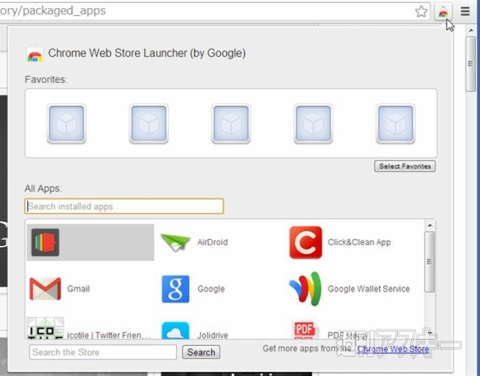Image resolution: width=480 pixels, height=376 pixels.
Task: Launch the highlighted app with the colorful book icon
Action: (45, 242)
